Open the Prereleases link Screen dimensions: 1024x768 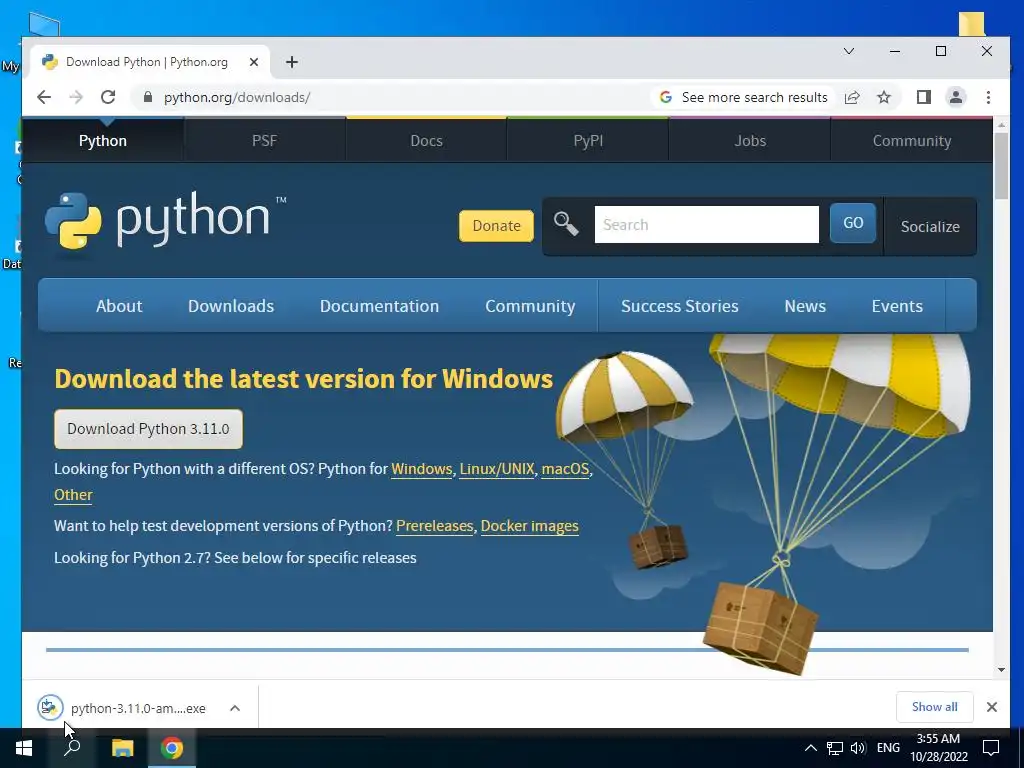coord(434,526)
